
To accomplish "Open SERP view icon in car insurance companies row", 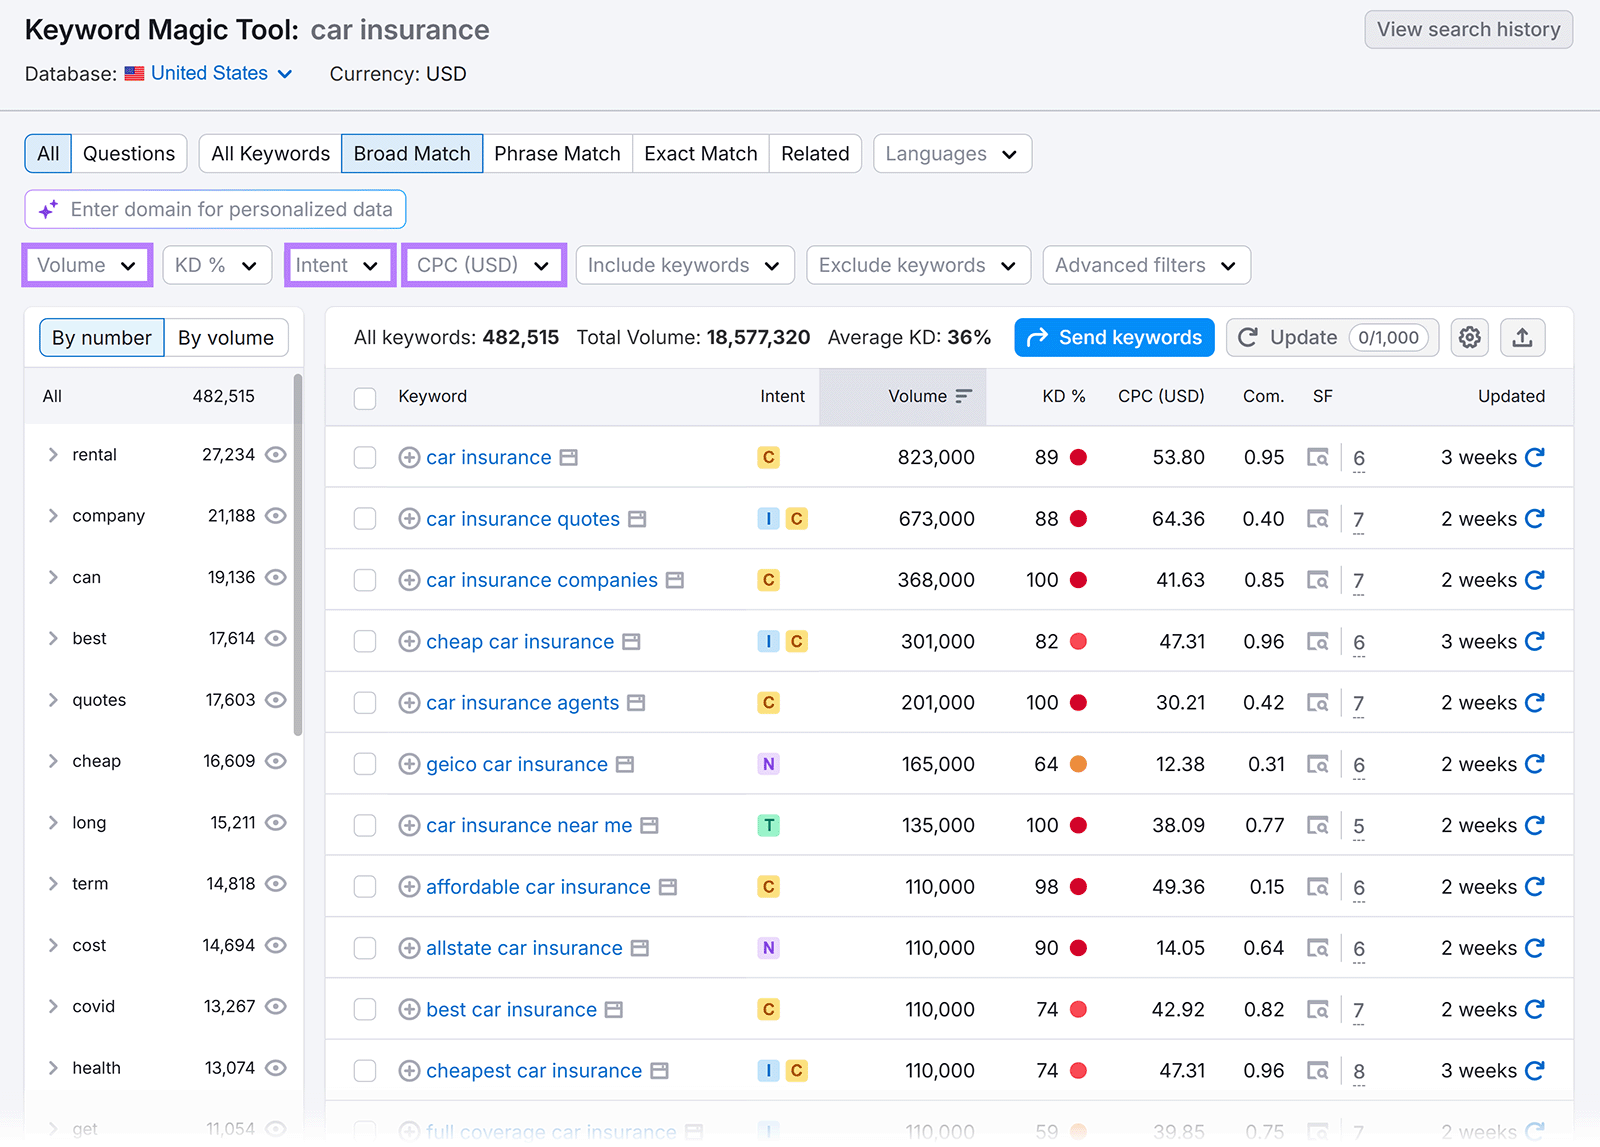I will tap(1318, 581).
